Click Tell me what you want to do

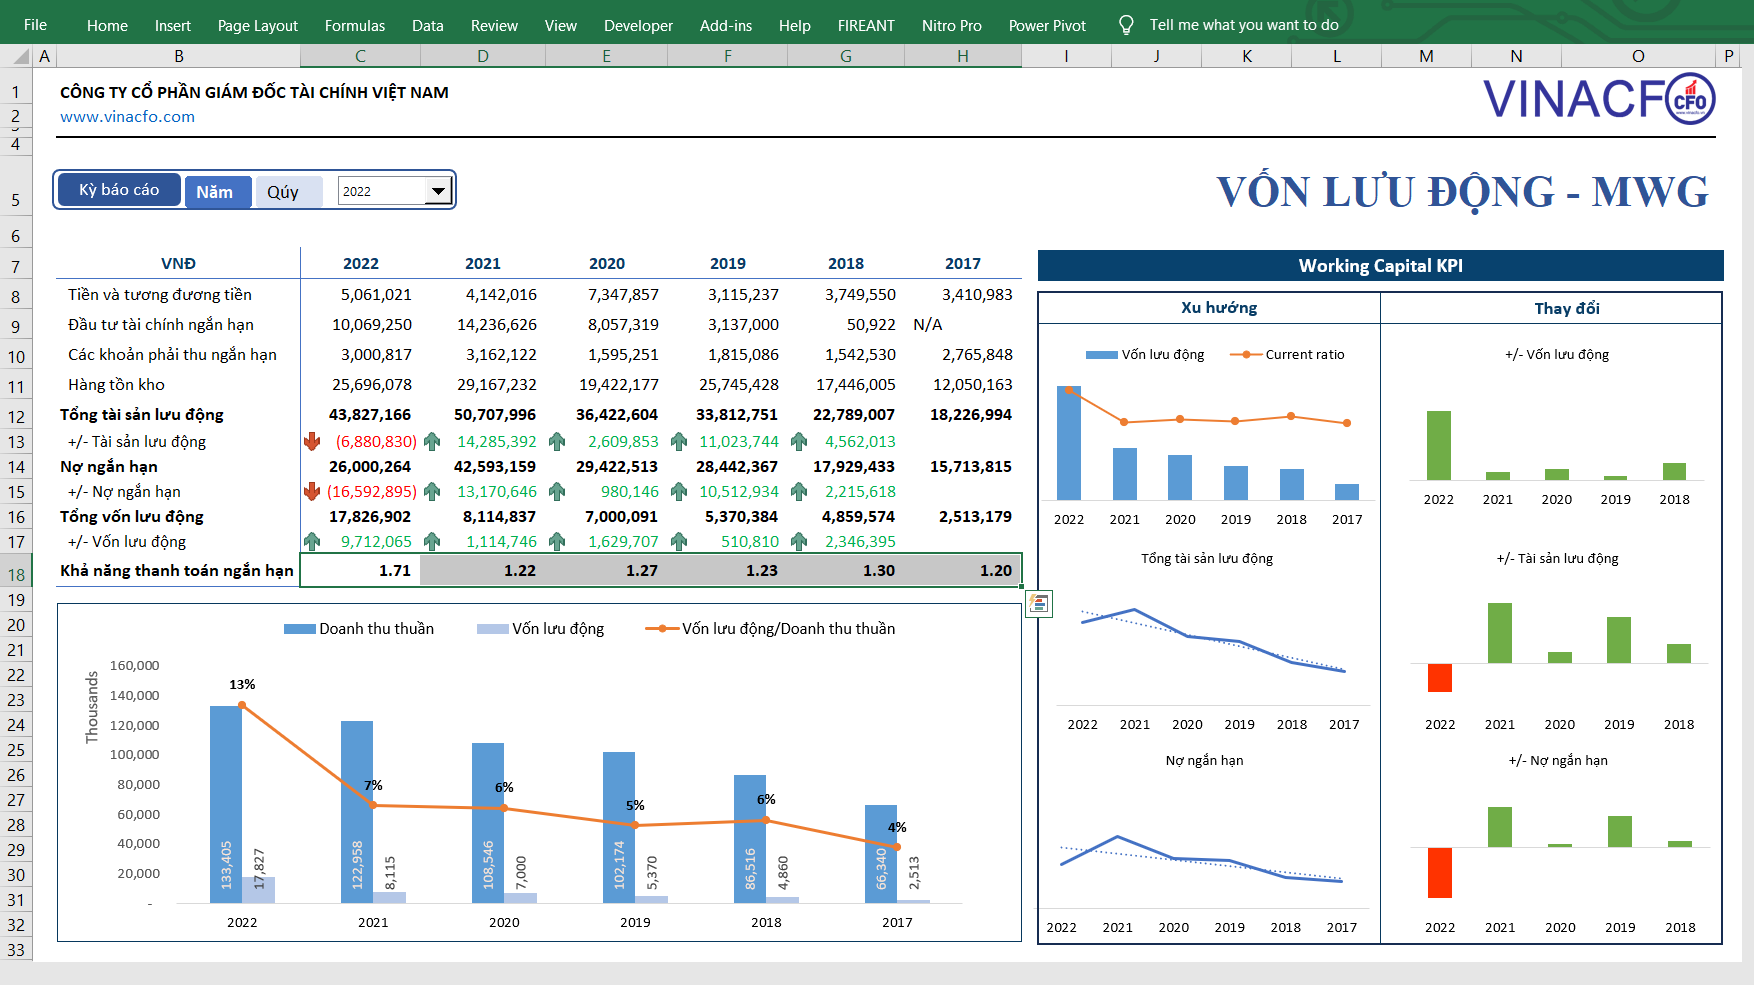tap(1244, 25)
